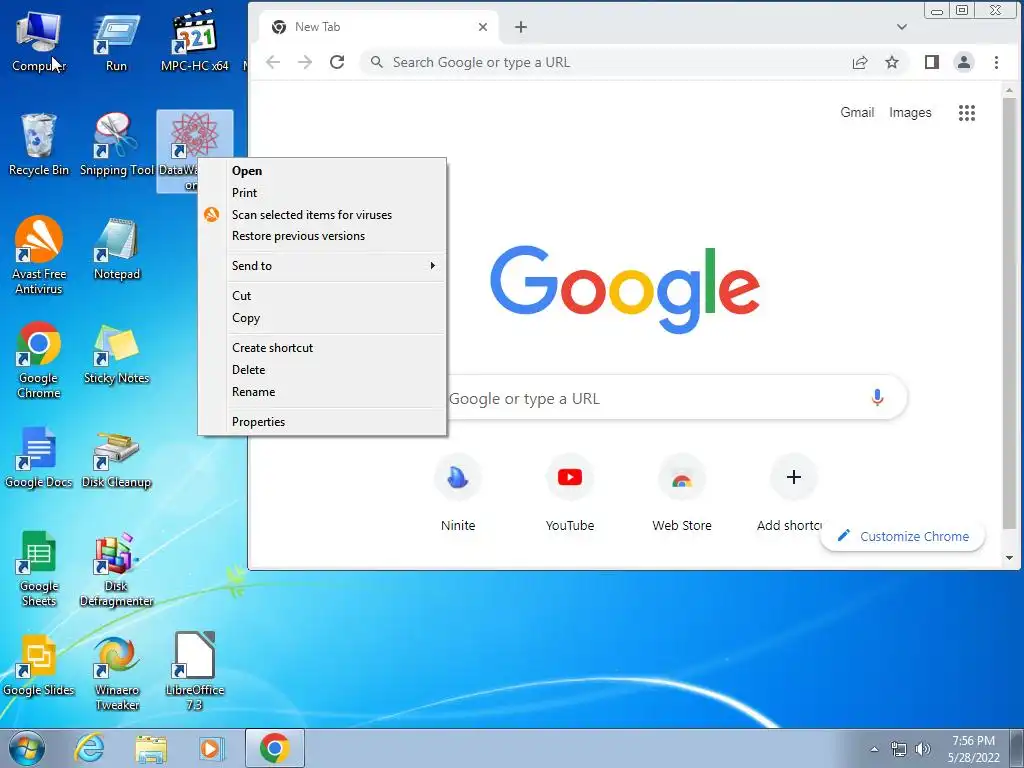1024x768 pixels.
Task: Select the Recycle Bin icon
Action: pyautogui.click(x=39, y=145)
